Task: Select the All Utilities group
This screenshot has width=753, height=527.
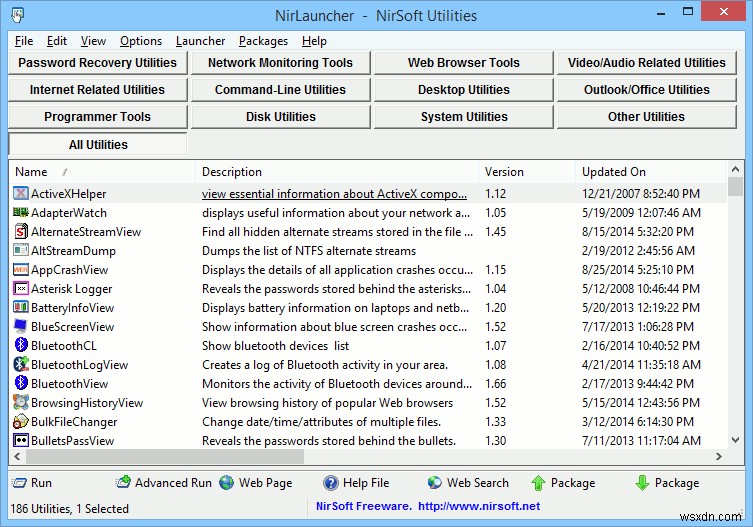Action: (x=97, y=144)
